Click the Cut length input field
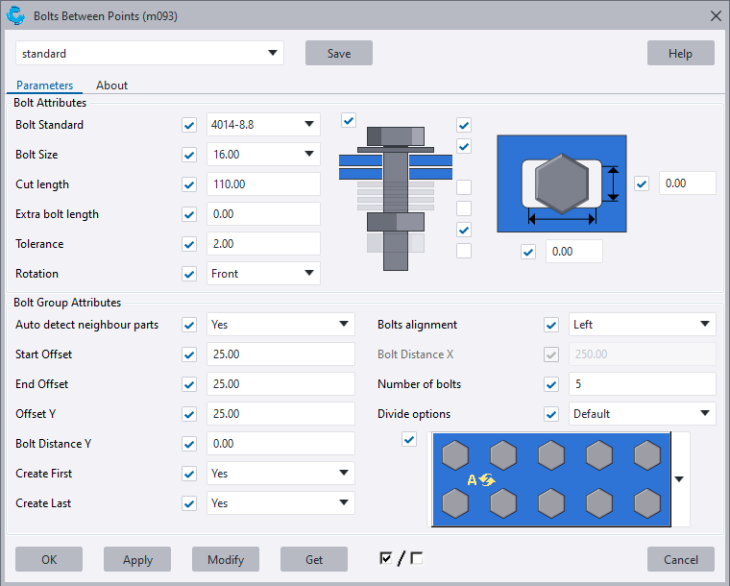This screenshot has width=730, height=586. point(264,184)
